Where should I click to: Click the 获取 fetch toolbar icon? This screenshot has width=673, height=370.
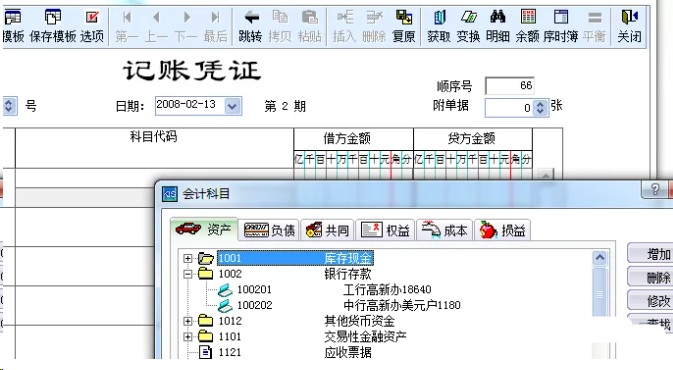439,26
